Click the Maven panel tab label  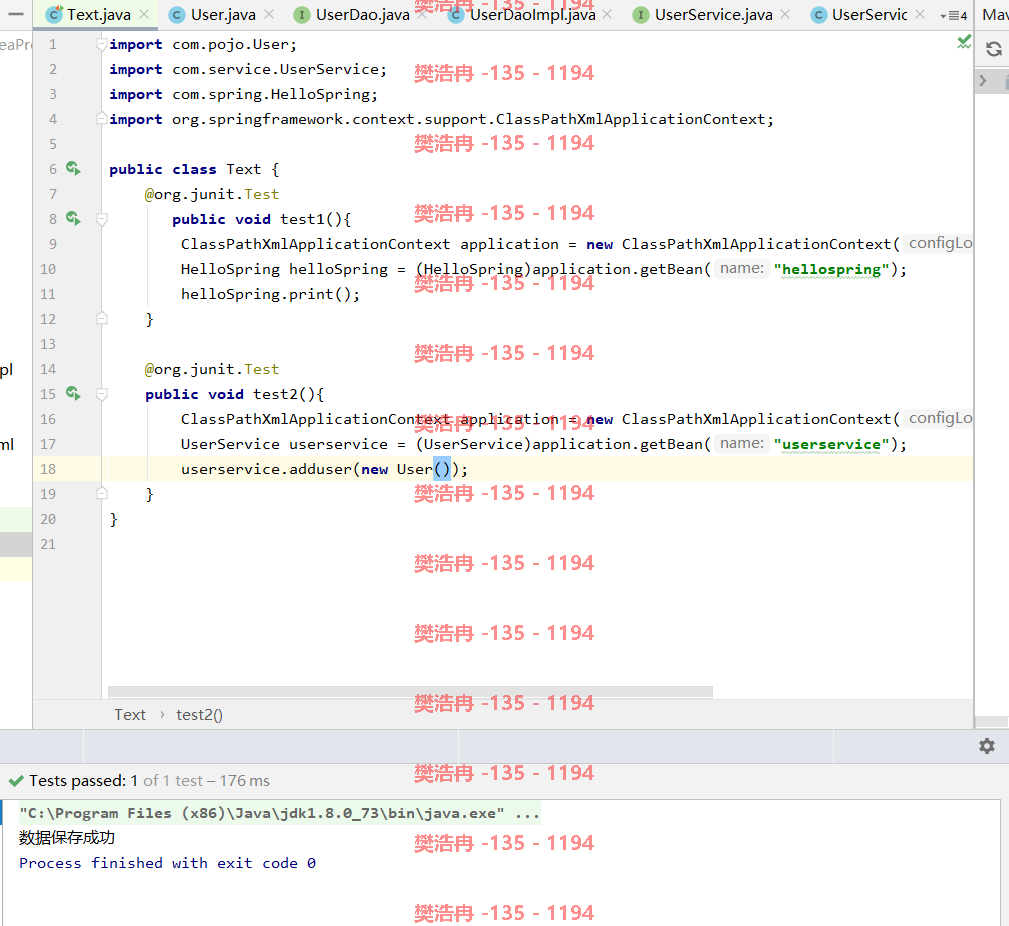995,14
